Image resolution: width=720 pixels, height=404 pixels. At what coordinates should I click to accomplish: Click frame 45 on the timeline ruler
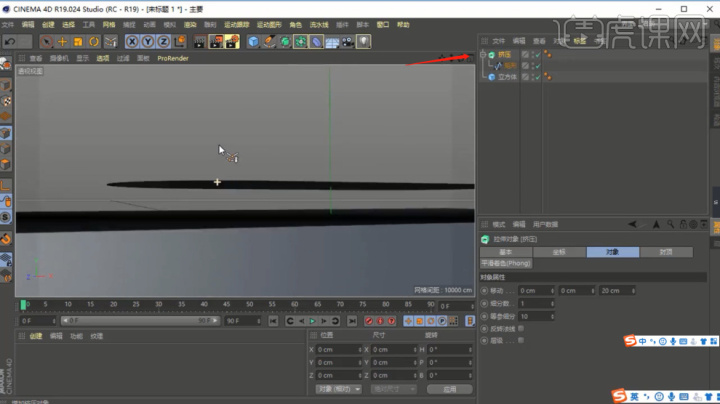(226, 304)
